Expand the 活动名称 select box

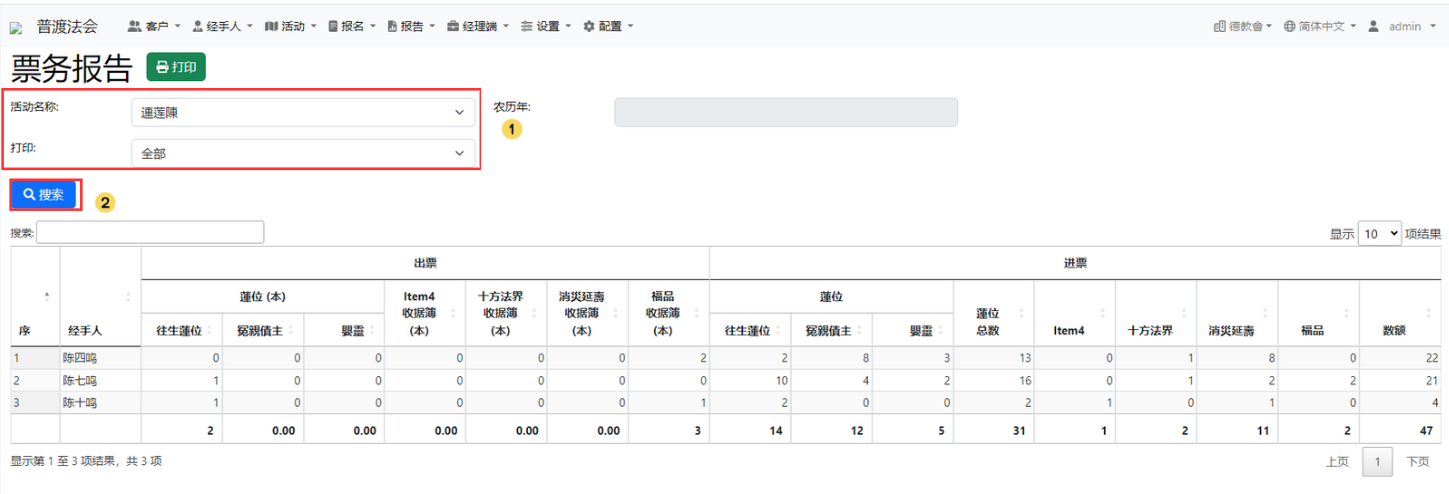coord(303,113)
